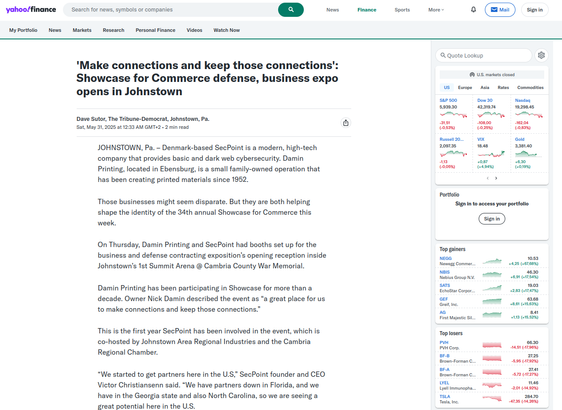The height and width of the screenshot is (410, 562).
Task: Click the article share icon
Action: click(346, 123)
